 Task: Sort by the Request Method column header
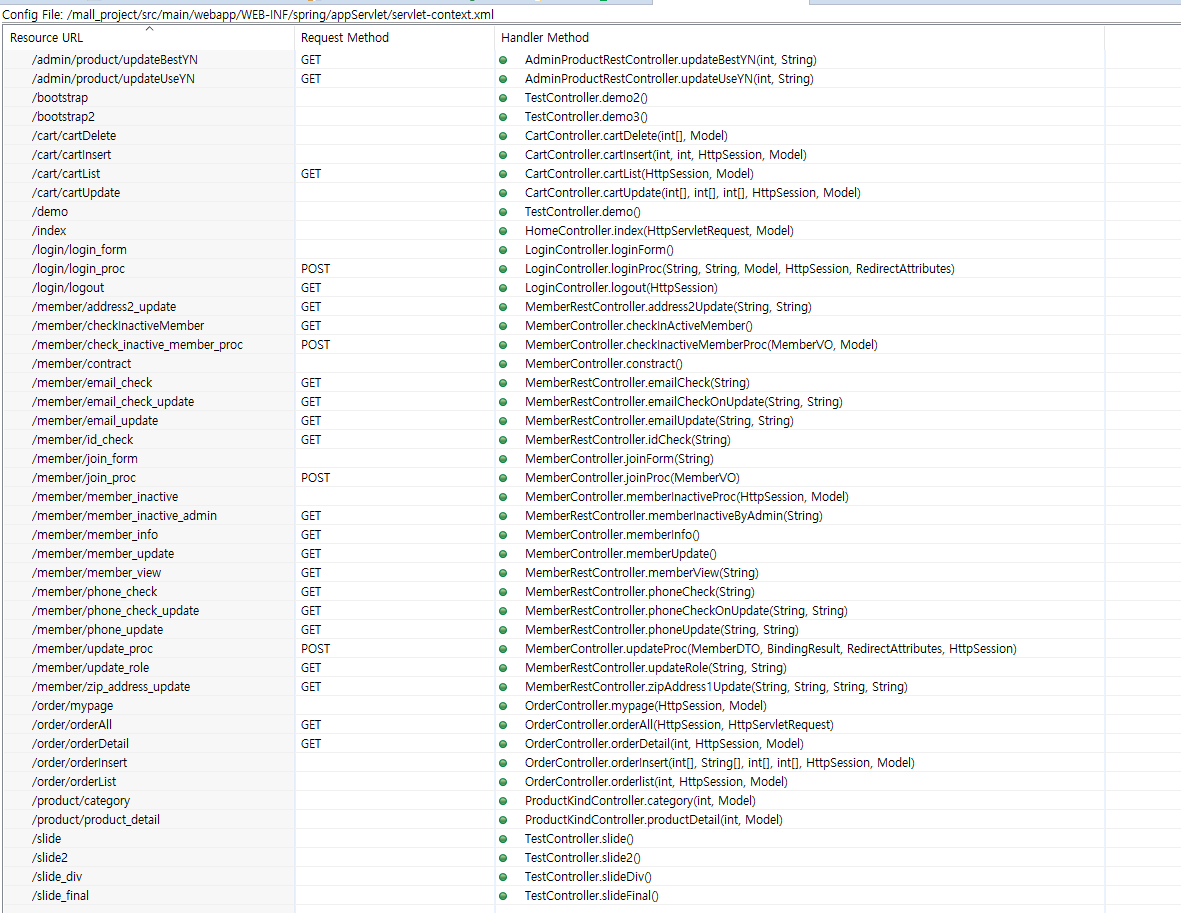click(345, 38)
